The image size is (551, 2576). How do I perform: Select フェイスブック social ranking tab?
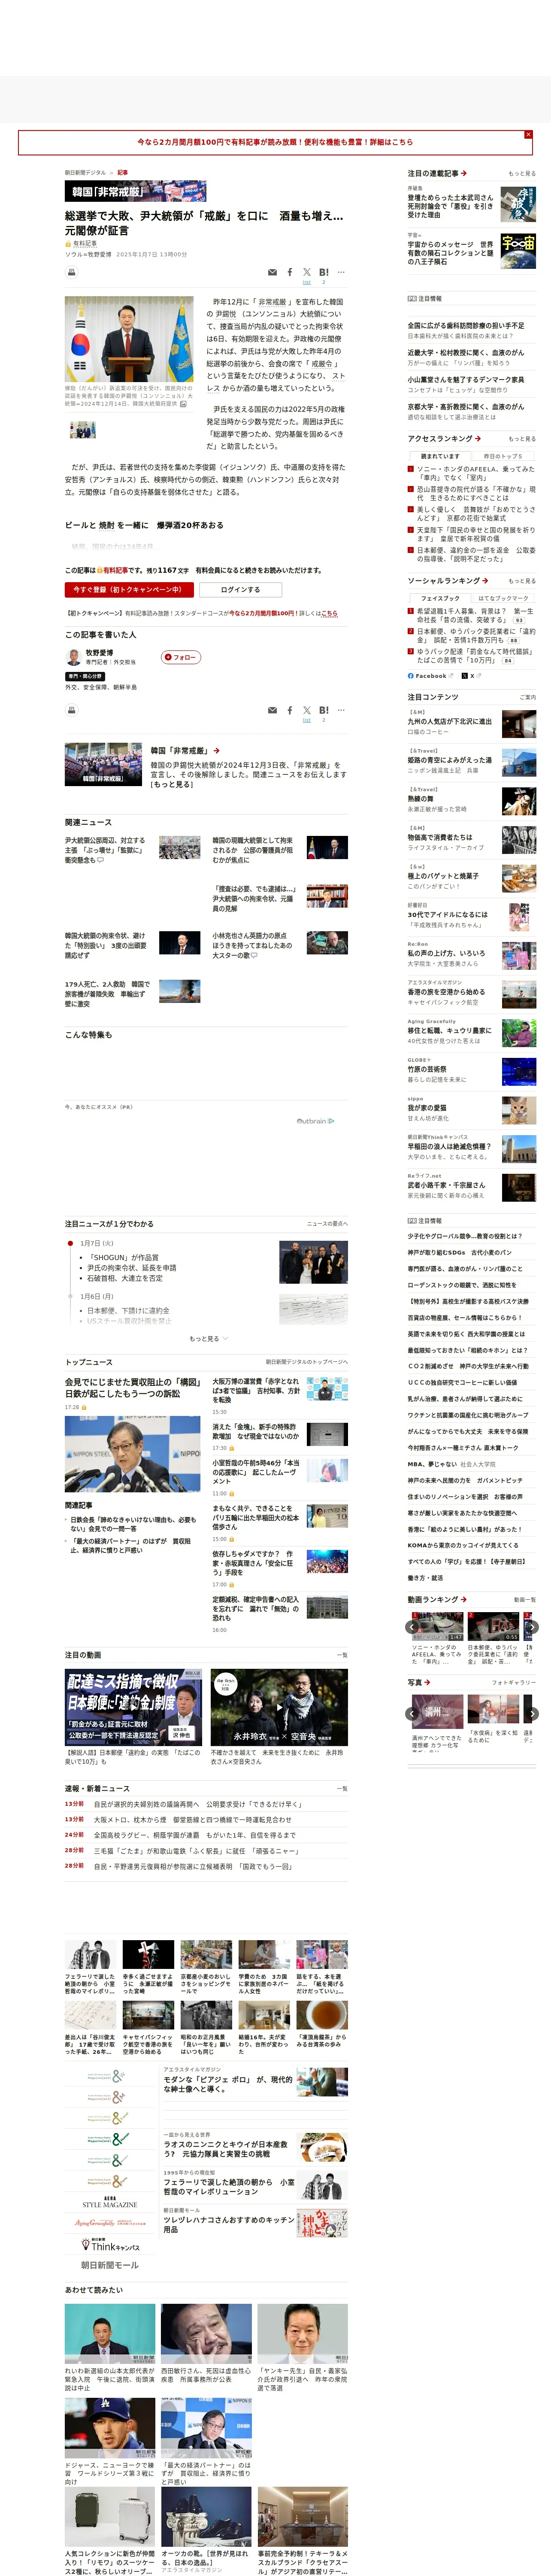coord(440,598)
